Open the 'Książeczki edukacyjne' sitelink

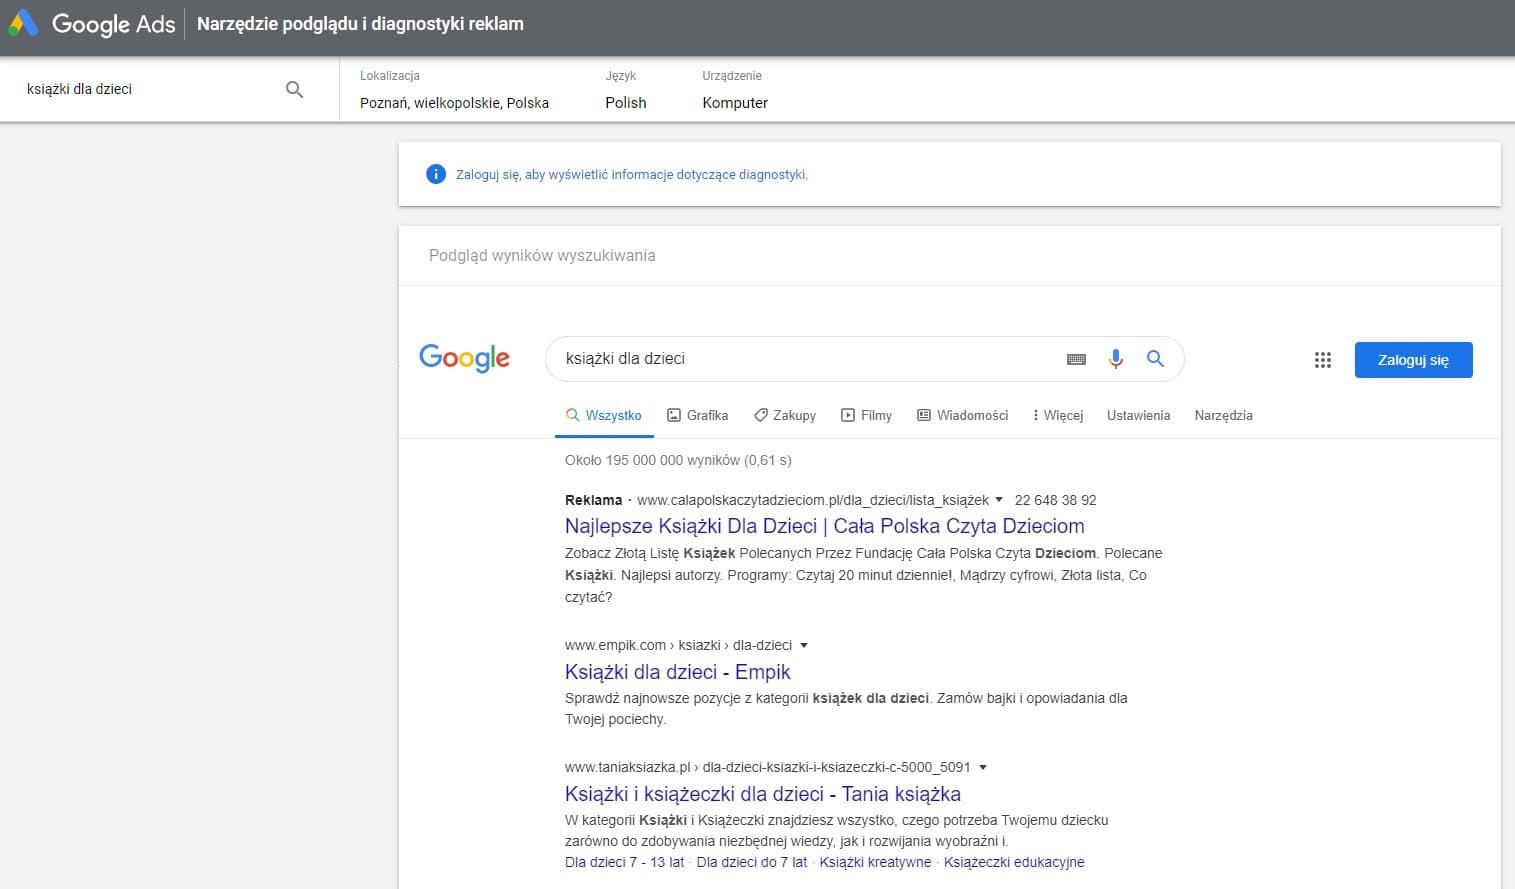coord(1014,862)
